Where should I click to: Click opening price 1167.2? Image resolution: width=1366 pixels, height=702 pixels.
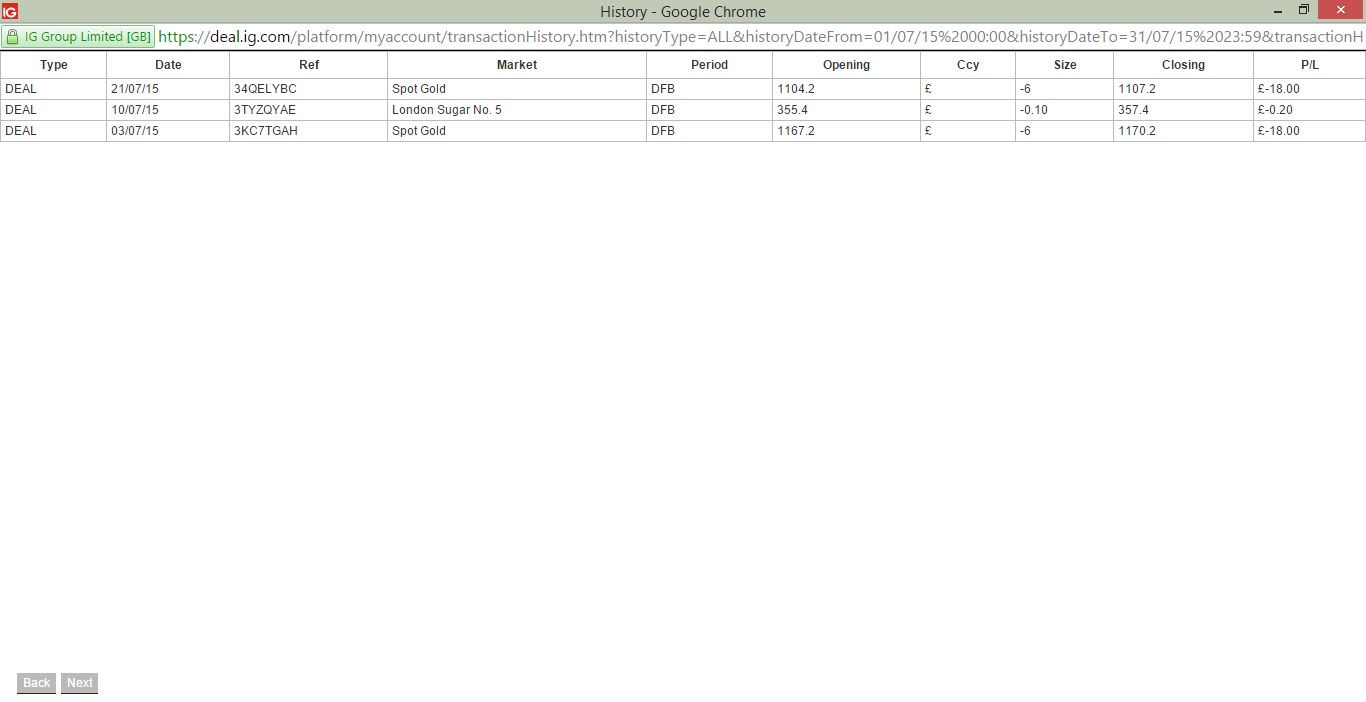[x=796, y=131]
